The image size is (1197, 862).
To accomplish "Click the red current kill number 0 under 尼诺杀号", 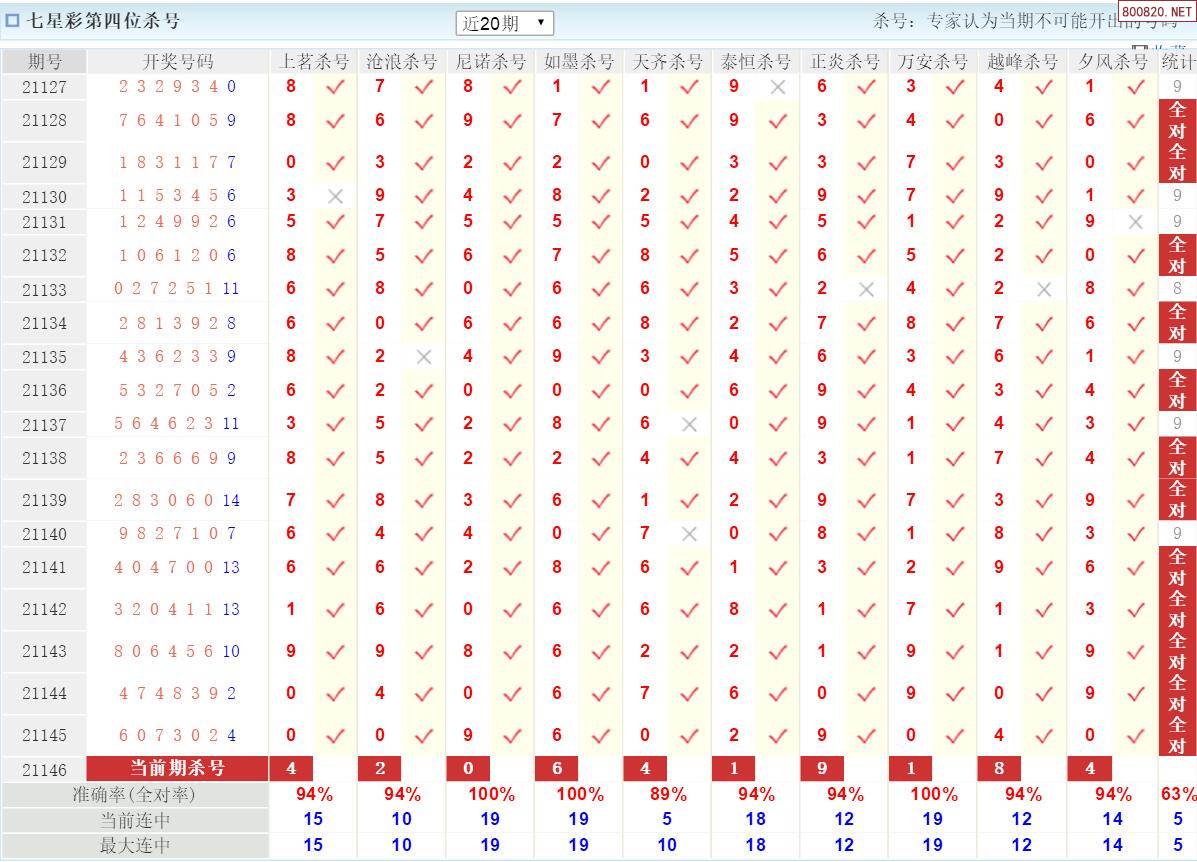I will point(468,768).
